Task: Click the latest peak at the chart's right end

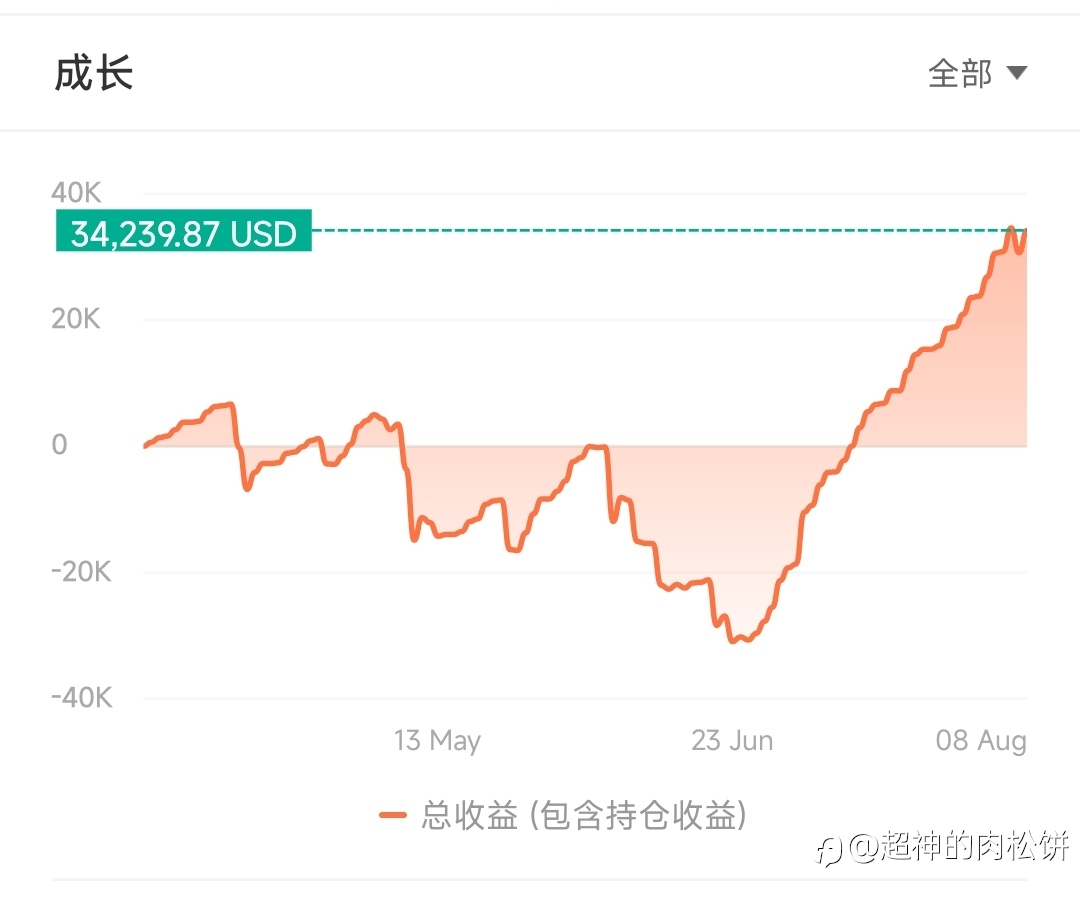Action: tap(1012, 229)
